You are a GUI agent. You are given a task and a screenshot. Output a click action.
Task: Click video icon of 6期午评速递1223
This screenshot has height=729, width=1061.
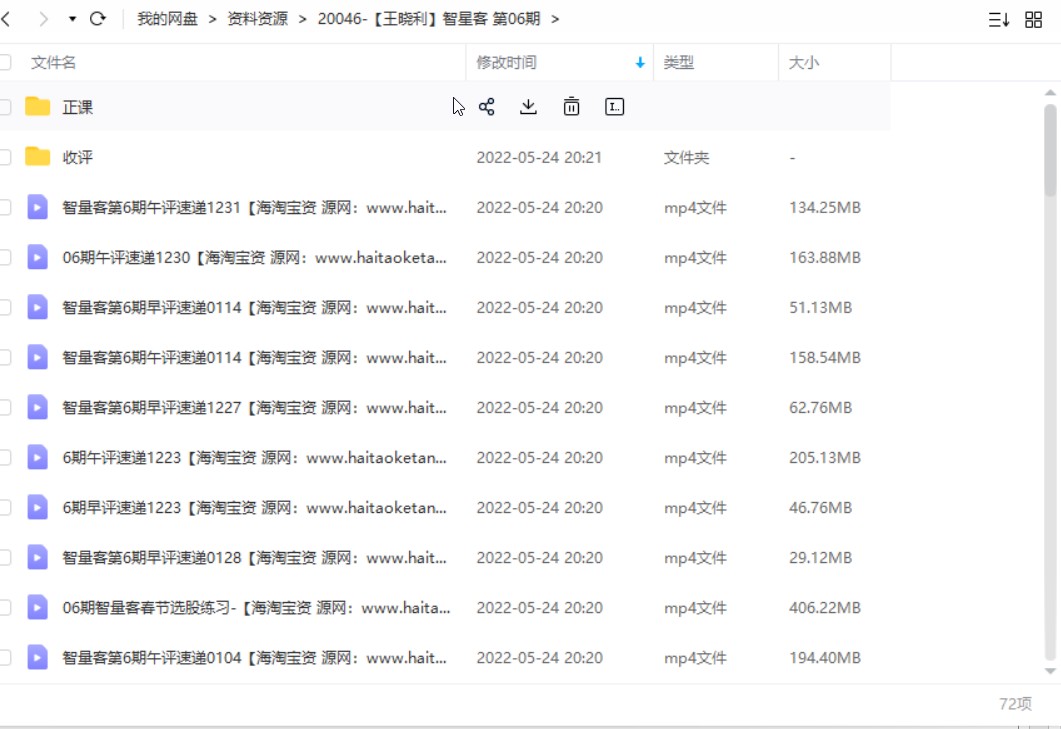[37, 458]
